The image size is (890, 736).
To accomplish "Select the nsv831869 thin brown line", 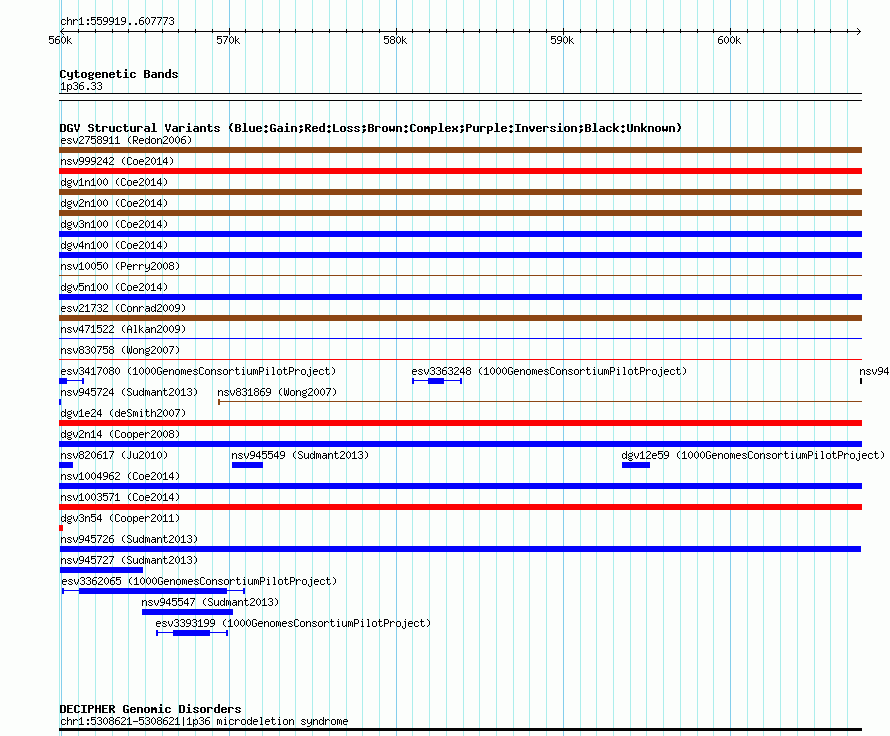I will point(540,402).
